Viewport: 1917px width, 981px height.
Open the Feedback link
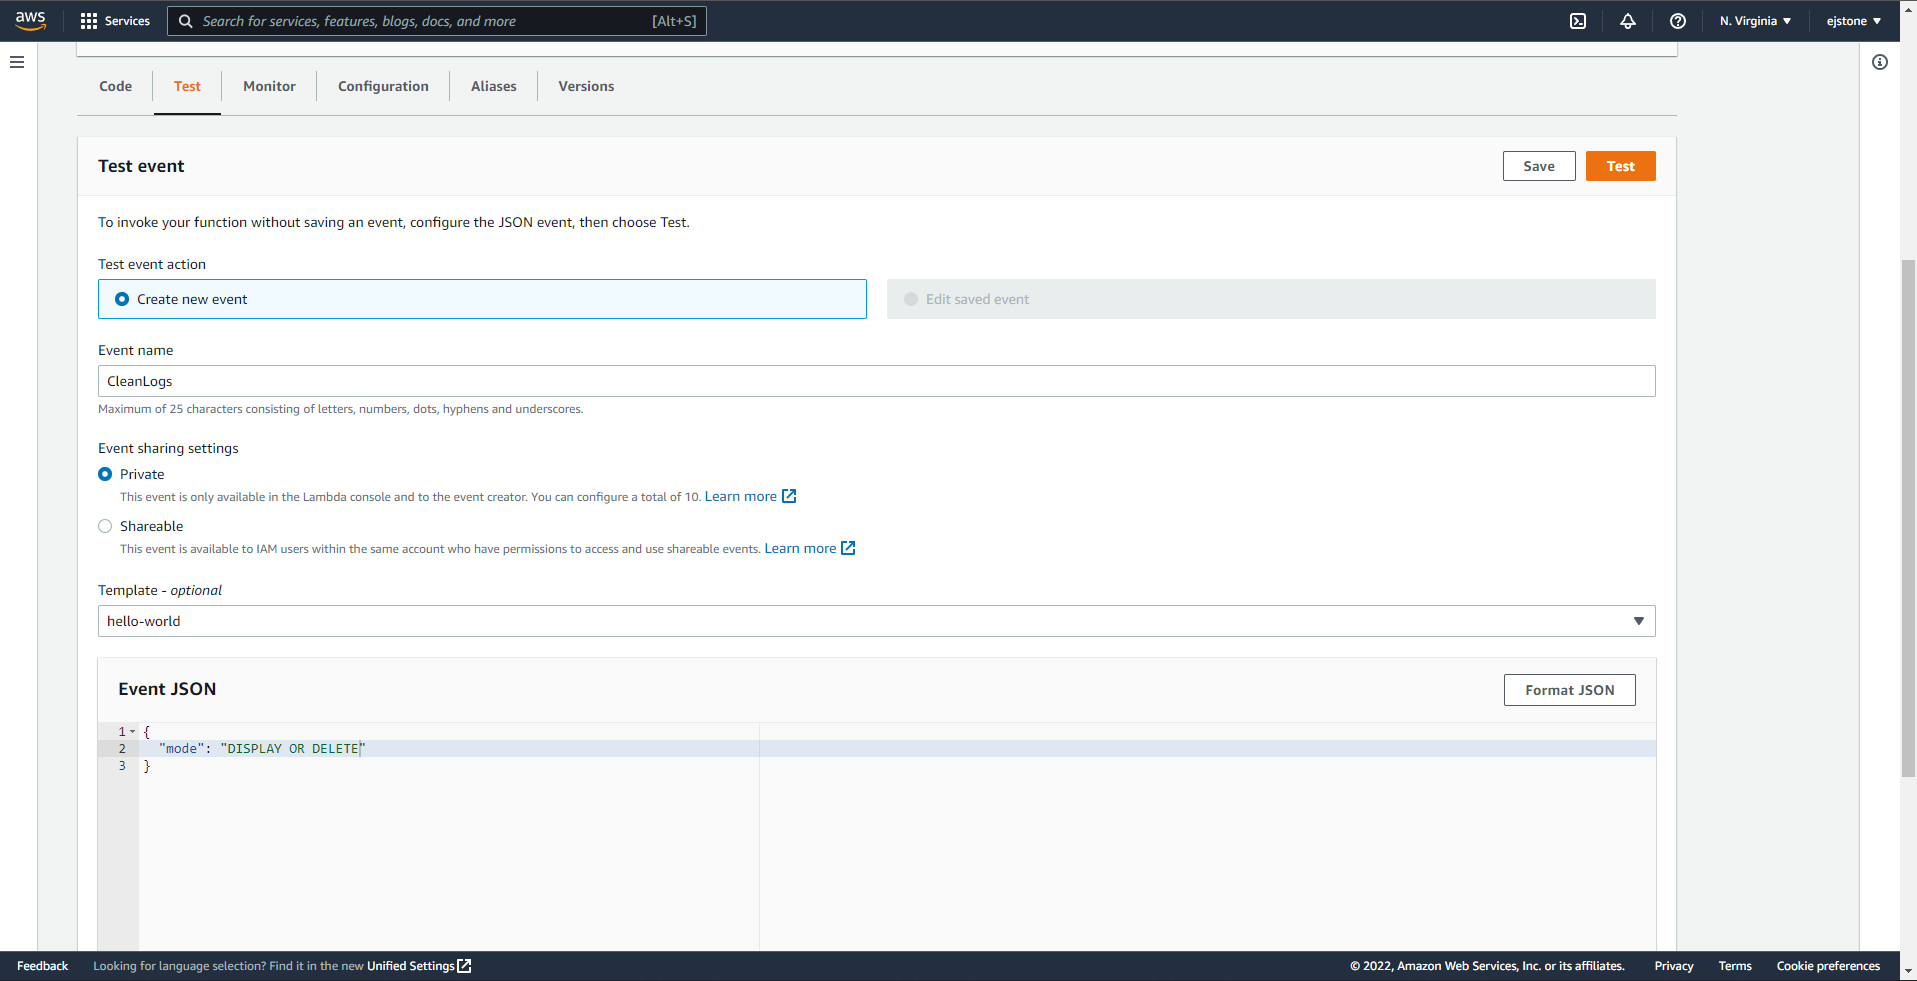click(x=43, y=966)
